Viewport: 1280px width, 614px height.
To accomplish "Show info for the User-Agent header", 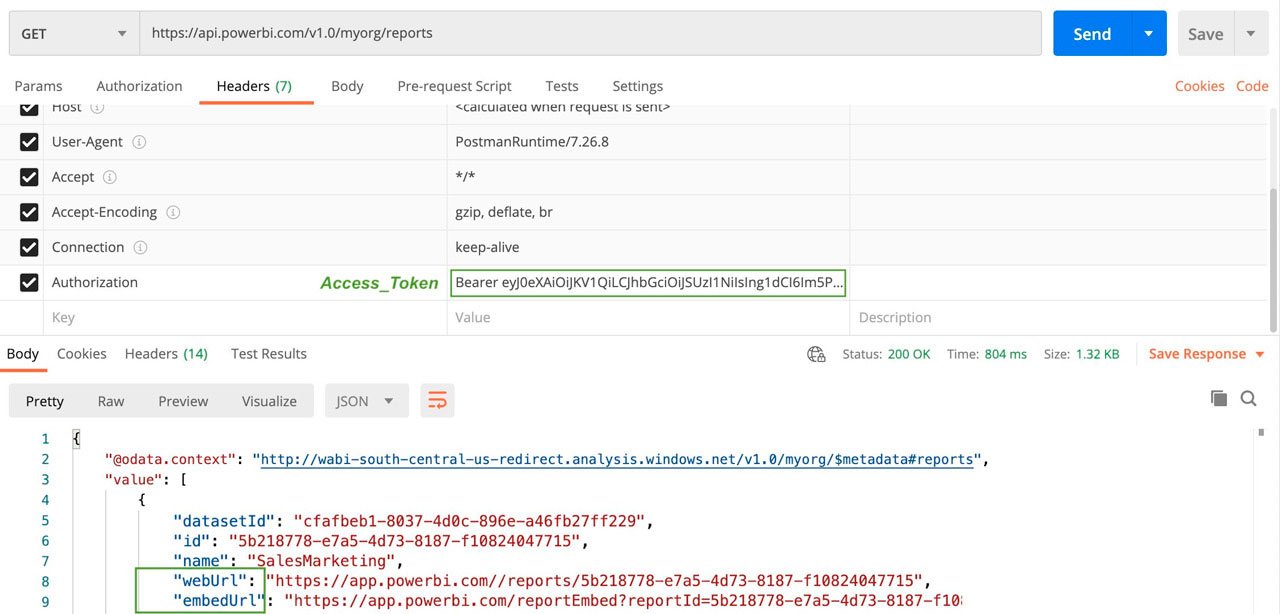I will [x=139, y=142].
